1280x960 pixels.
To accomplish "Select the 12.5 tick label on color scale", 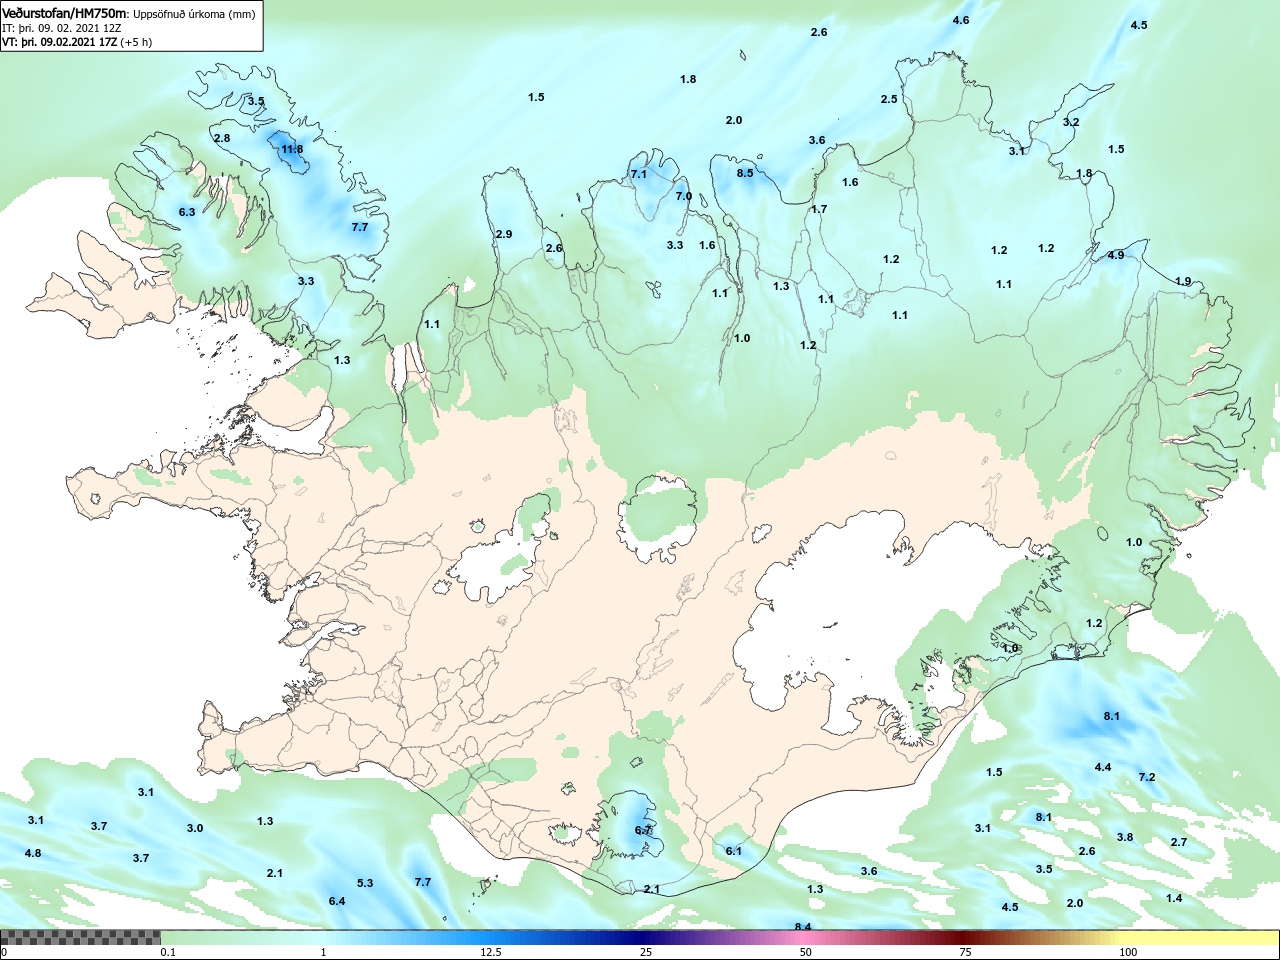I will click(x=491, y=952).
